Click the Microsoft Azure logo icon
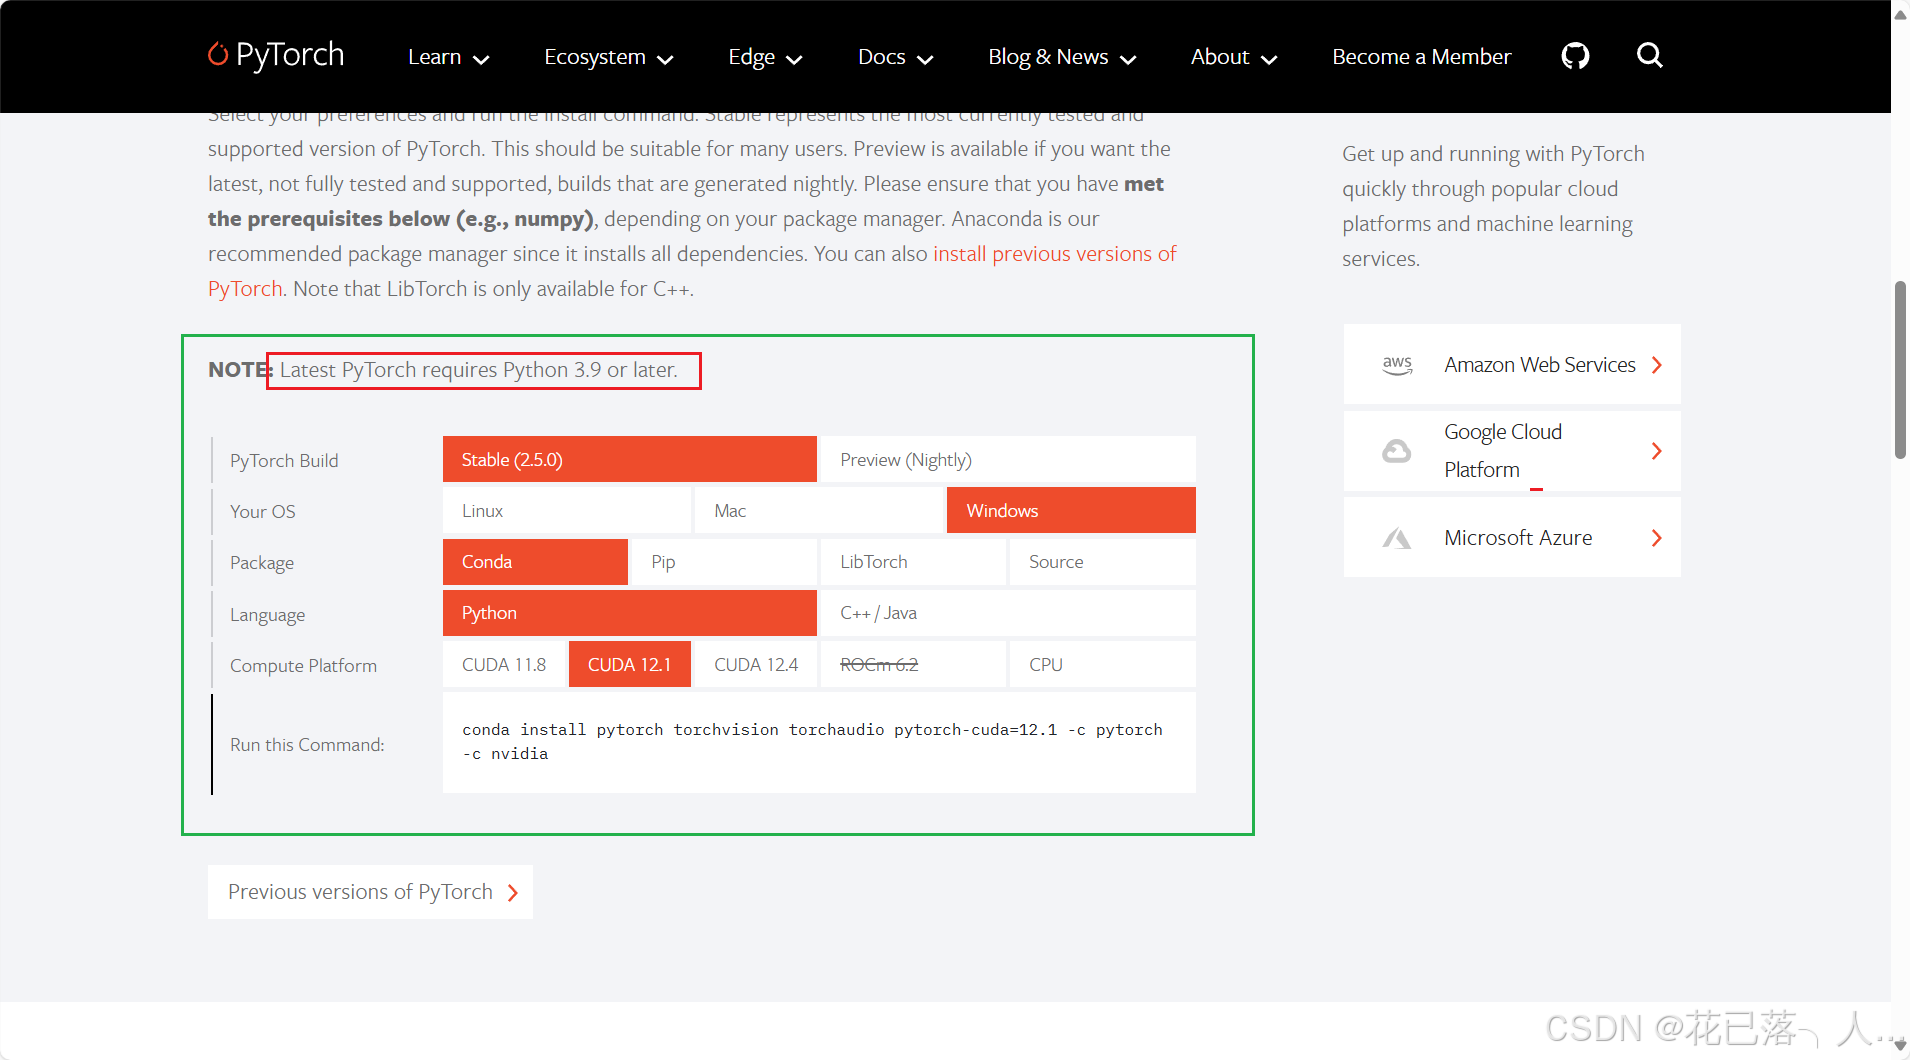1910x1060 pixels. coord(1397,538)
